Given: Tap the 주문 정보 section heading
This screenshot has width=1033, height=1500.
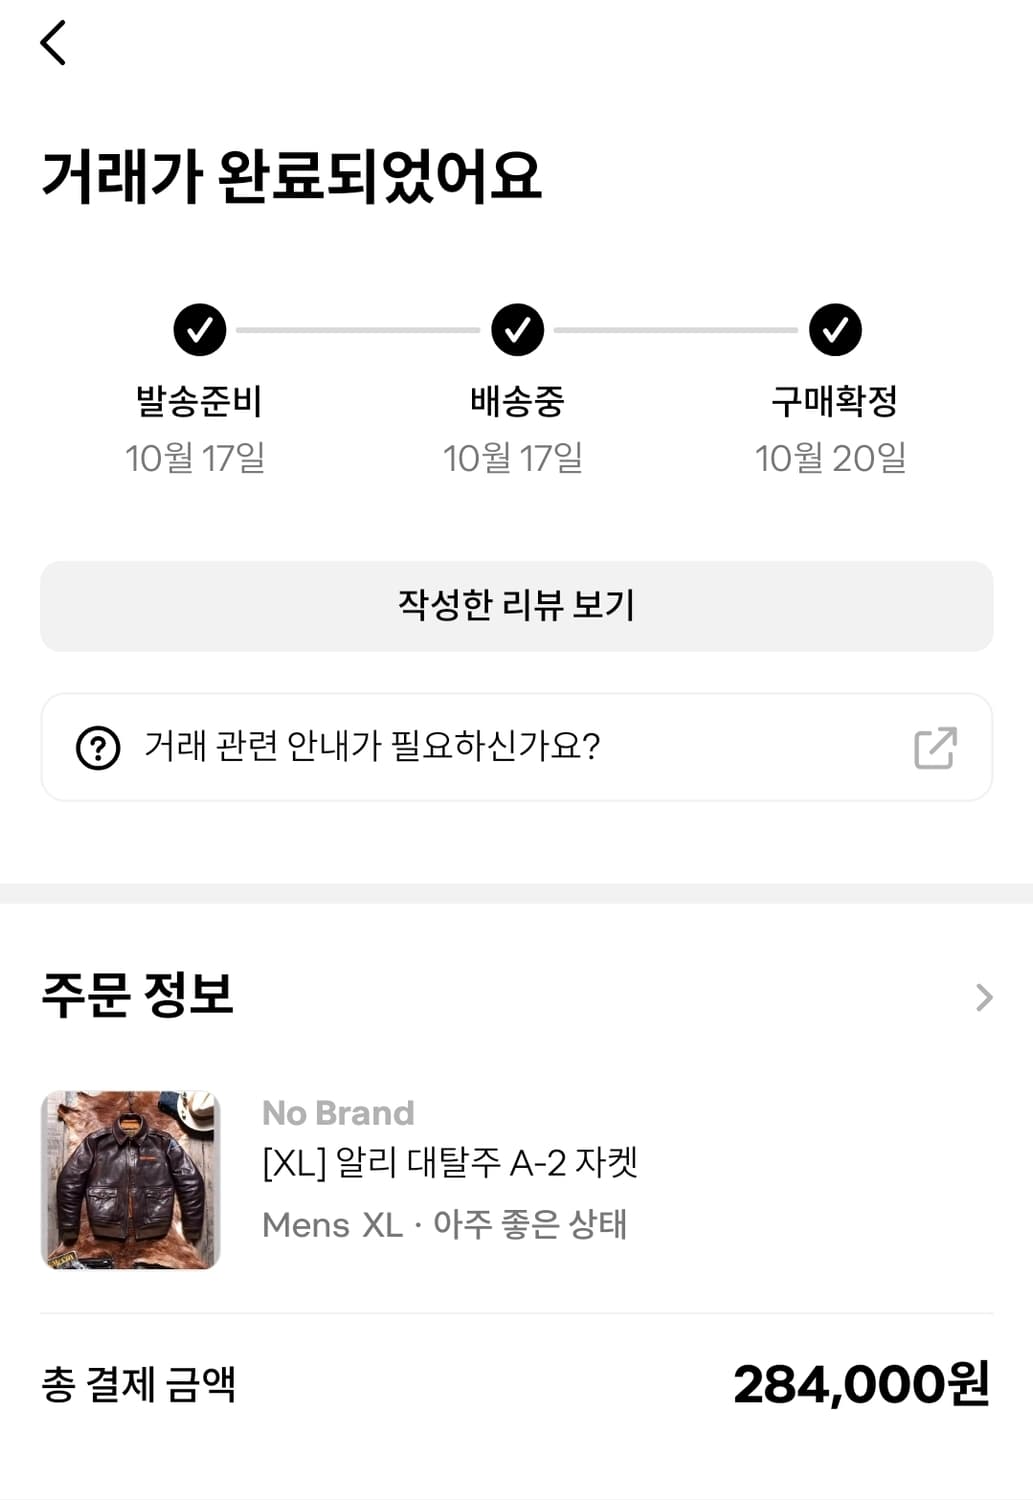Looking at the screenshot, I should click(138, 995).
